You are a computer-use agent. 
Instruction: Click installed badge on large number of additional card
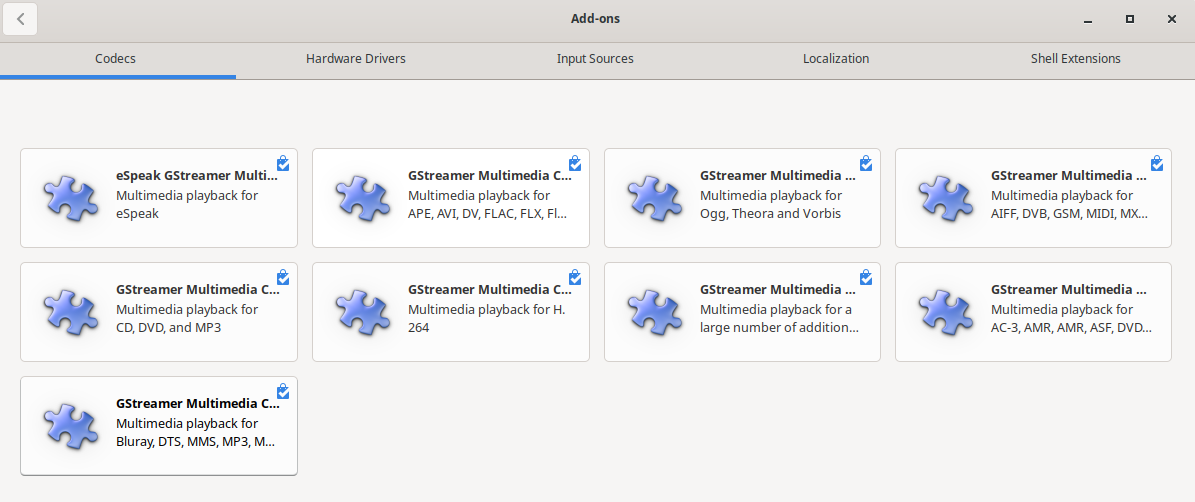pos(866,277)
